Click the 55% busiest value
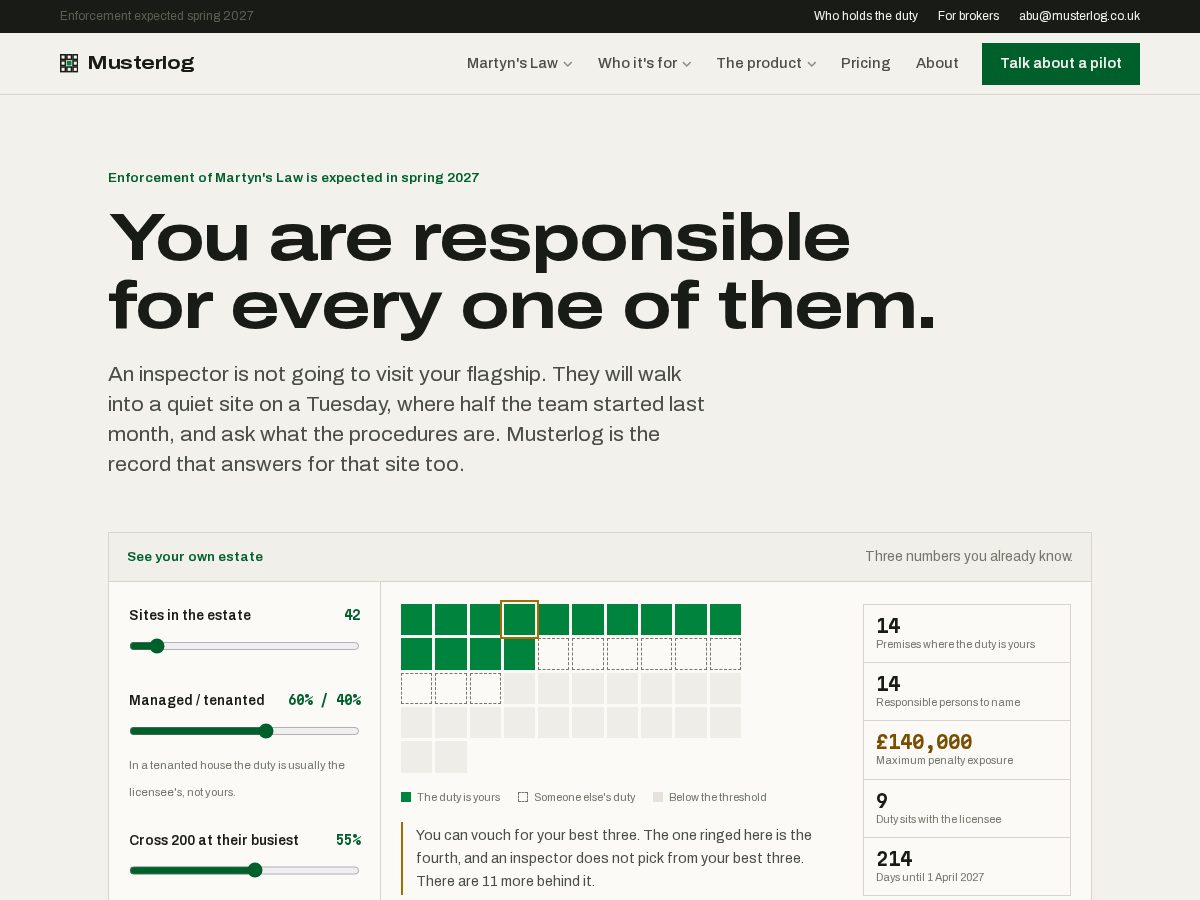Screen dimensions: 1200x900 click(x=348, y=840)
